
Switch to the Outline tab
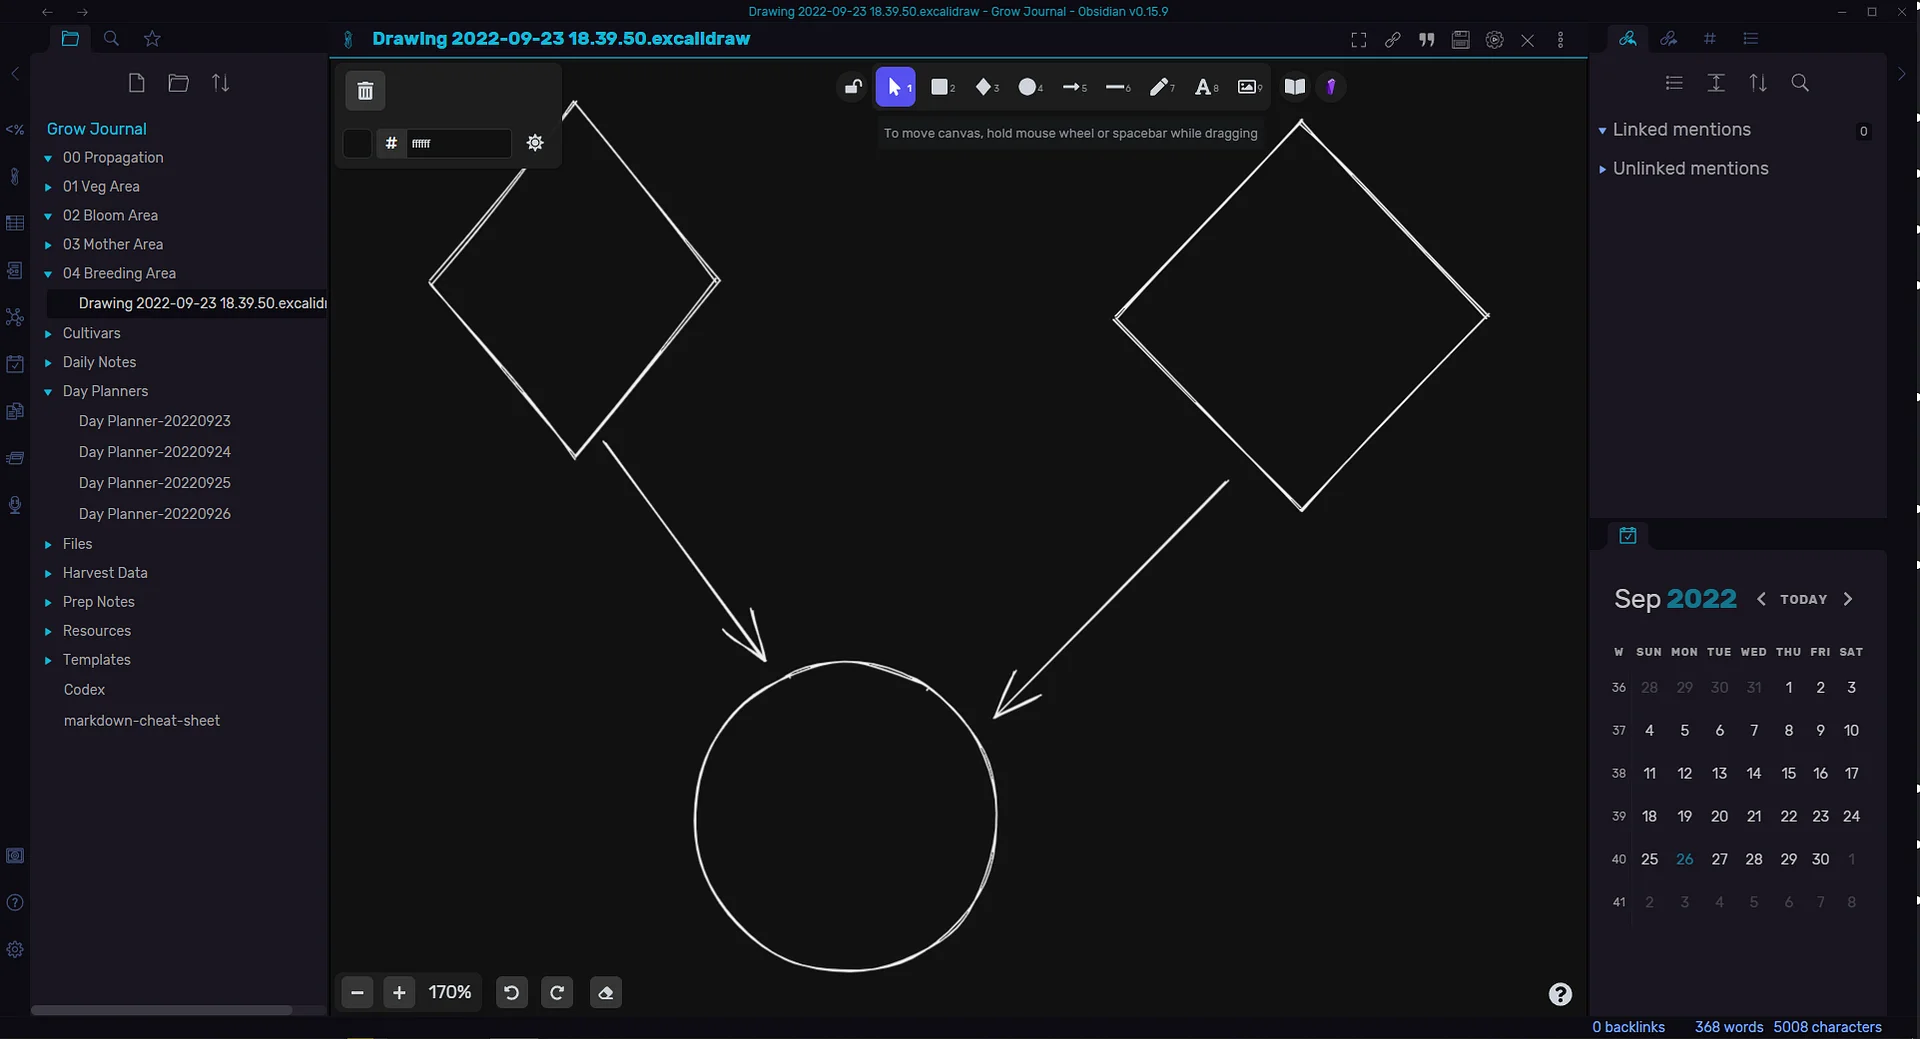1750,38
